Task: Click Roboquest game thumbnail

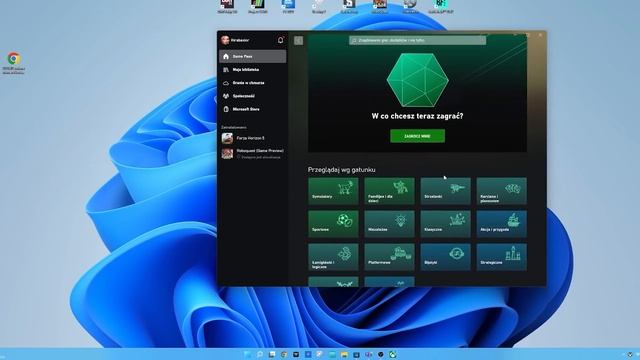Action: [227, 153]
